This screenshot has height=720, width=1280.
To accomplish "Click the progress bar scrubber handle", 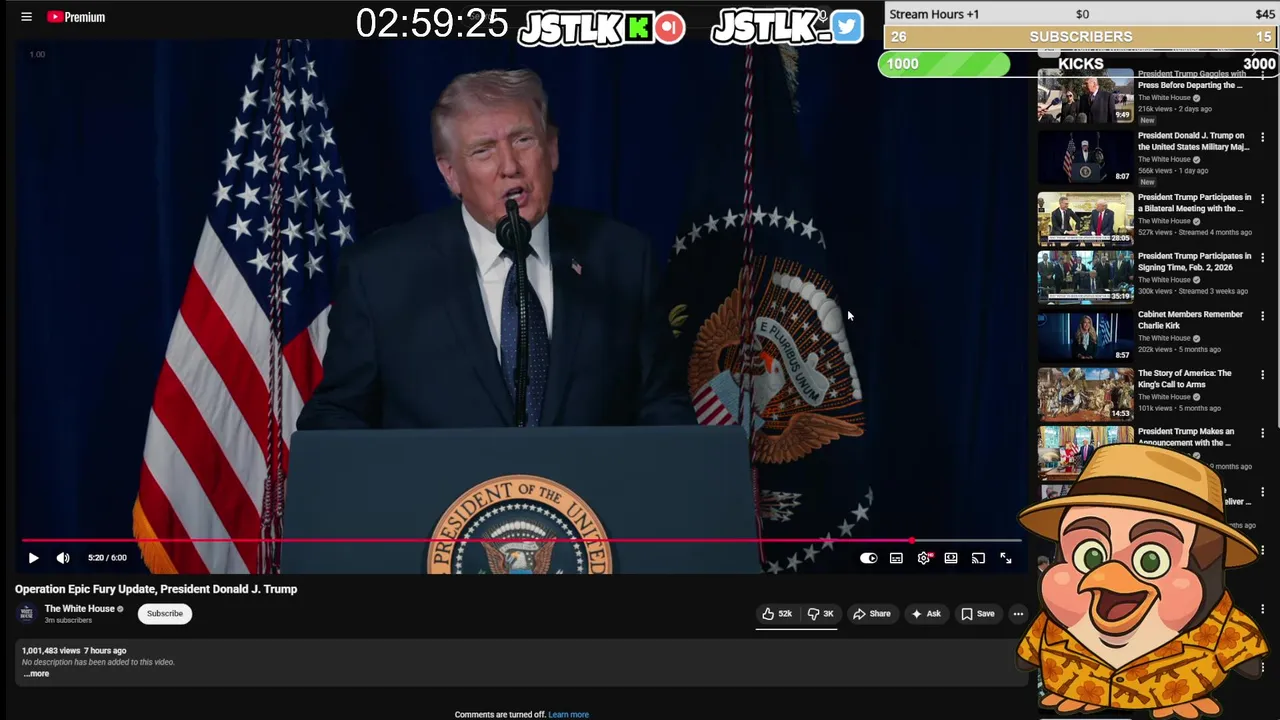I will click(911, 540).
